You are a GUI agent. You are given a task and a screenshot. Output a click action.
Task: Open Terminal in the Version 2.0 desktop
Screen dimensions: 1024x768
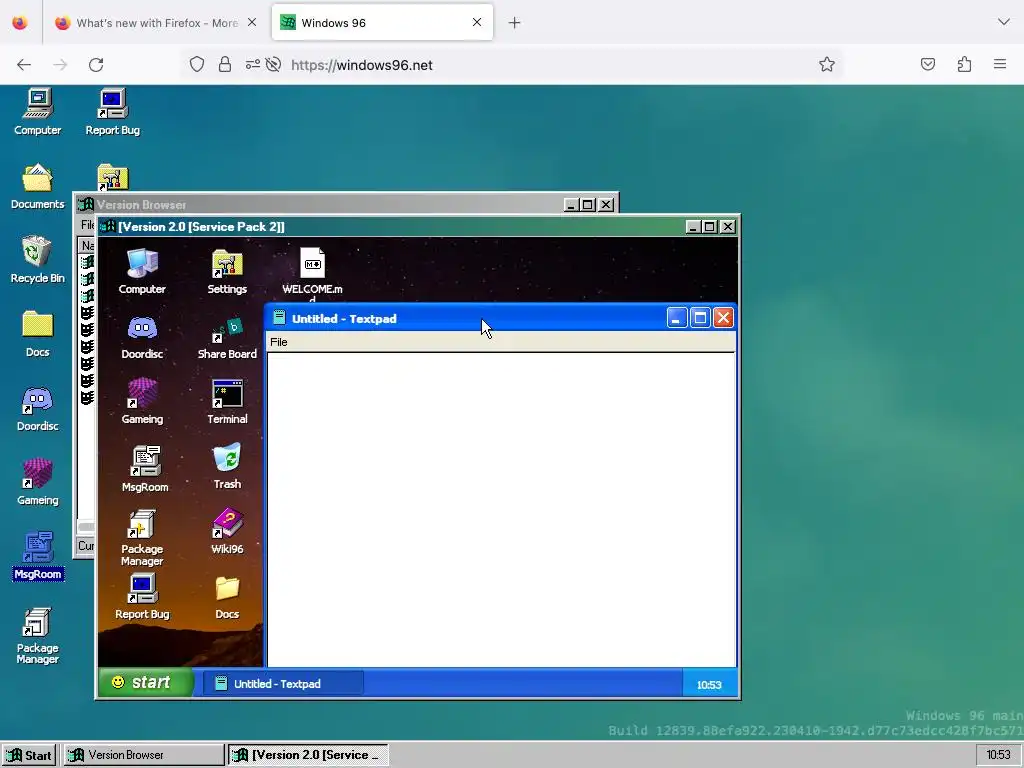(227, 402)
